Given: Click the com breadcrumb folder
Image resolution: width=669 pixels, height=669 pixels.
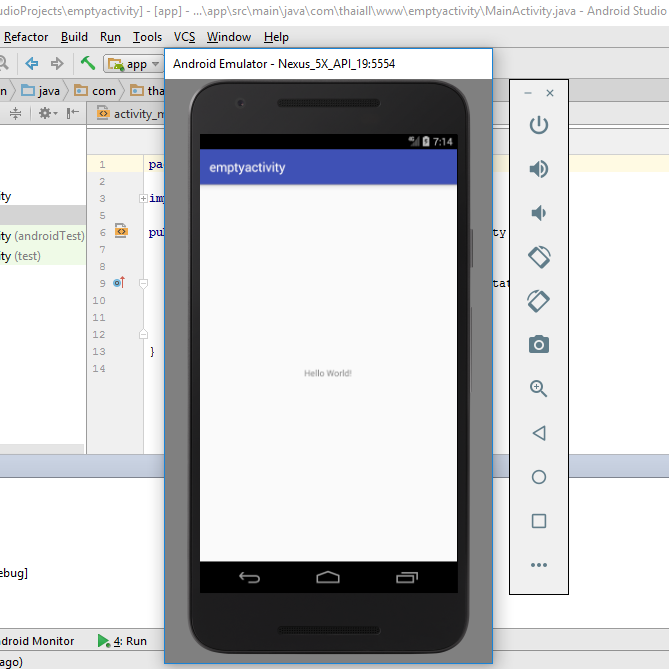Looking at the screenshot, I should pyautogui.click(x=95, y=90).
